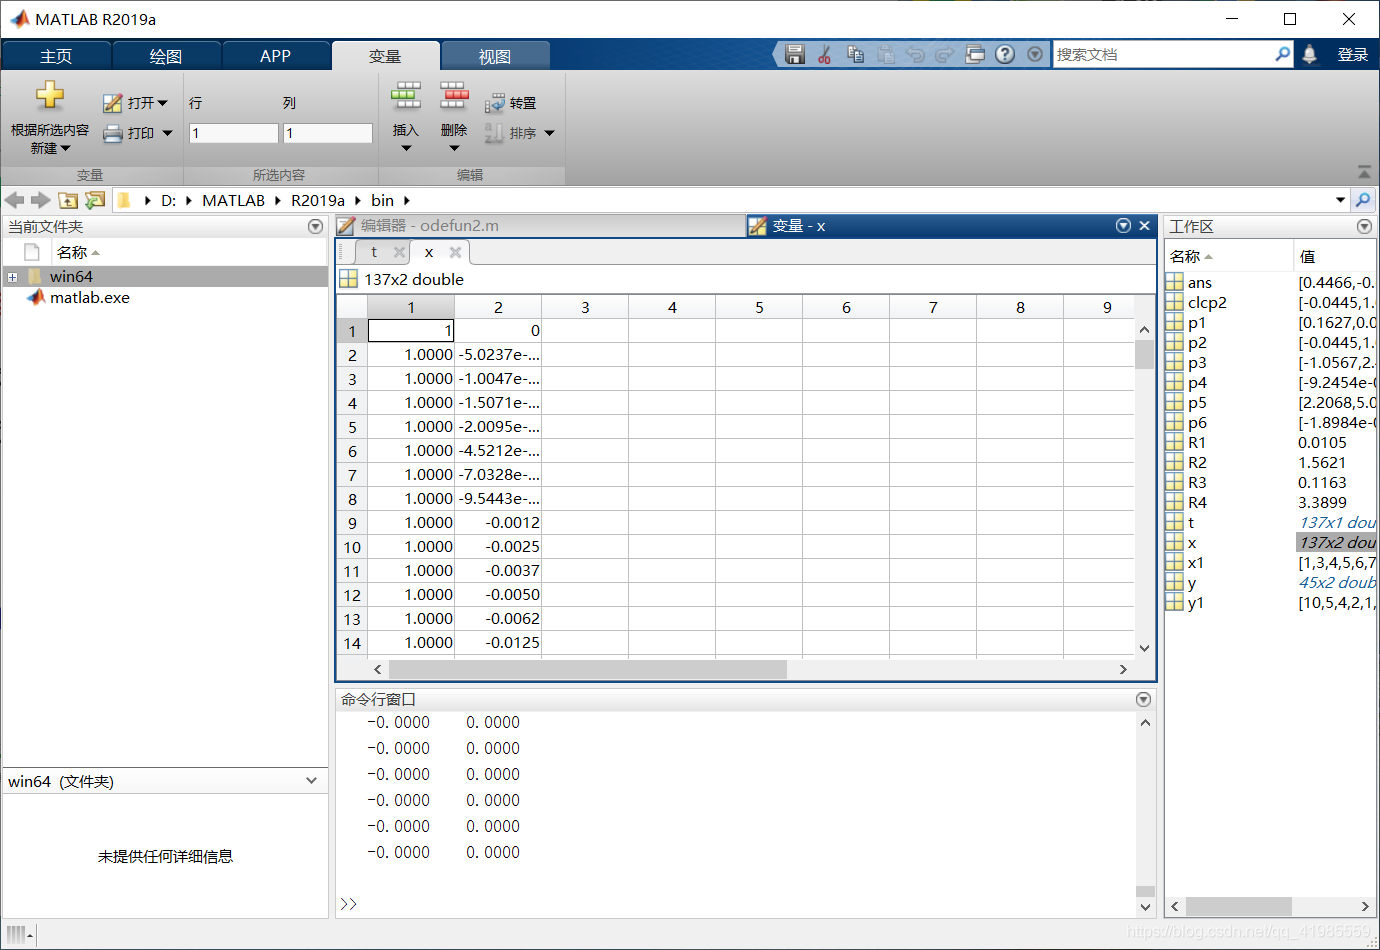This screenshot has width=1380, height=950.
Task: Select column header 2 in the variable table
Action: coord(498,307)
